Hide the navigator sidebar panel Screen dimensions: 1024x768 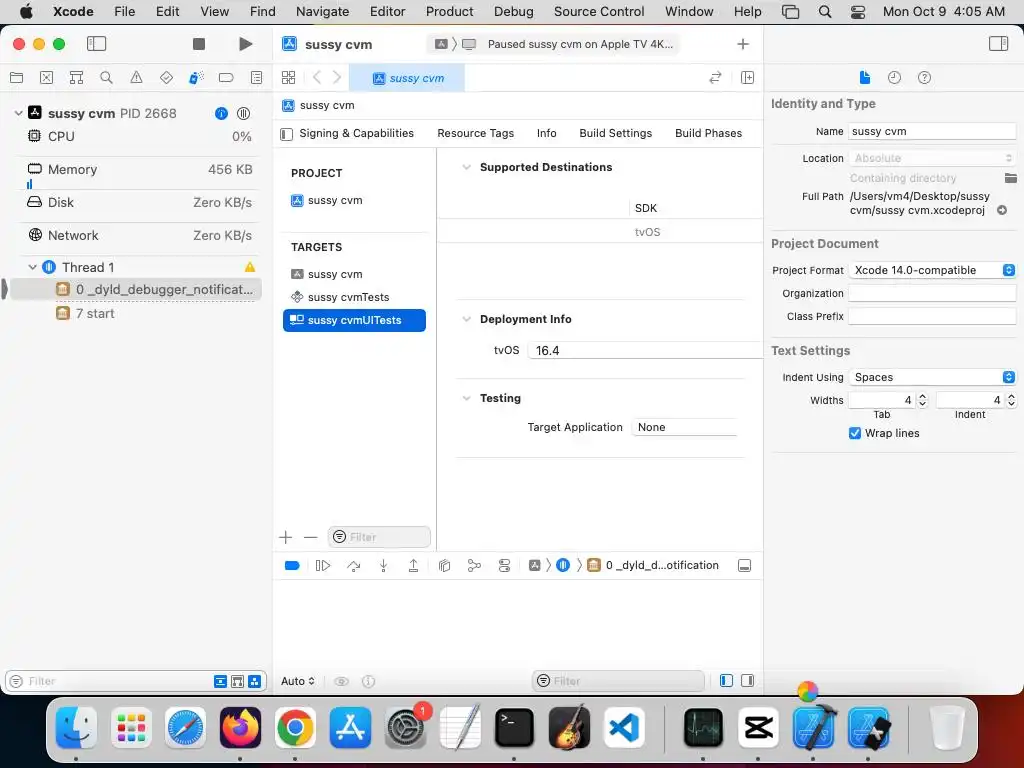97,44
